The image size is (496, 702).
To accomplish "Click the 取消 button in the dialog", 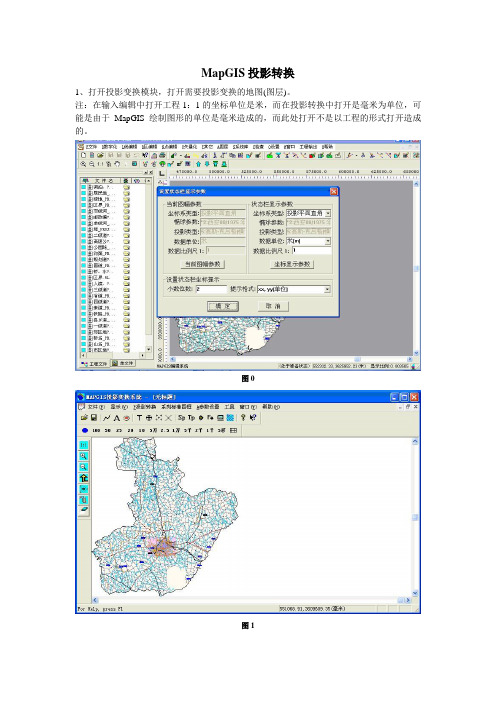I will click(274, 306).
